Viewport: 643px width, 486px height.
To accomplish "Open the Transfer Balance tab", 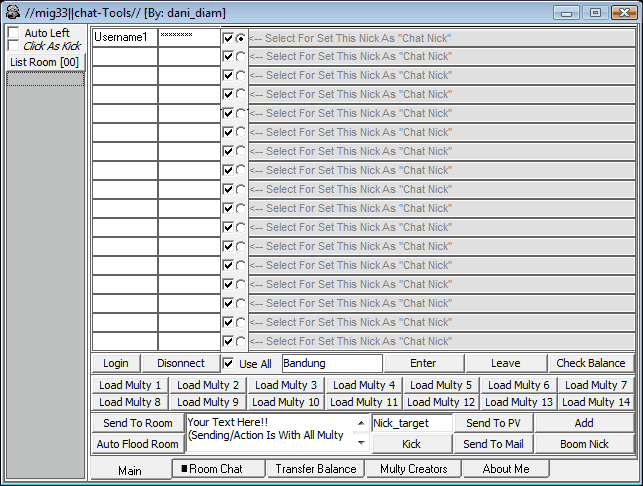I will pyautogui.click(x=316, y=469).
